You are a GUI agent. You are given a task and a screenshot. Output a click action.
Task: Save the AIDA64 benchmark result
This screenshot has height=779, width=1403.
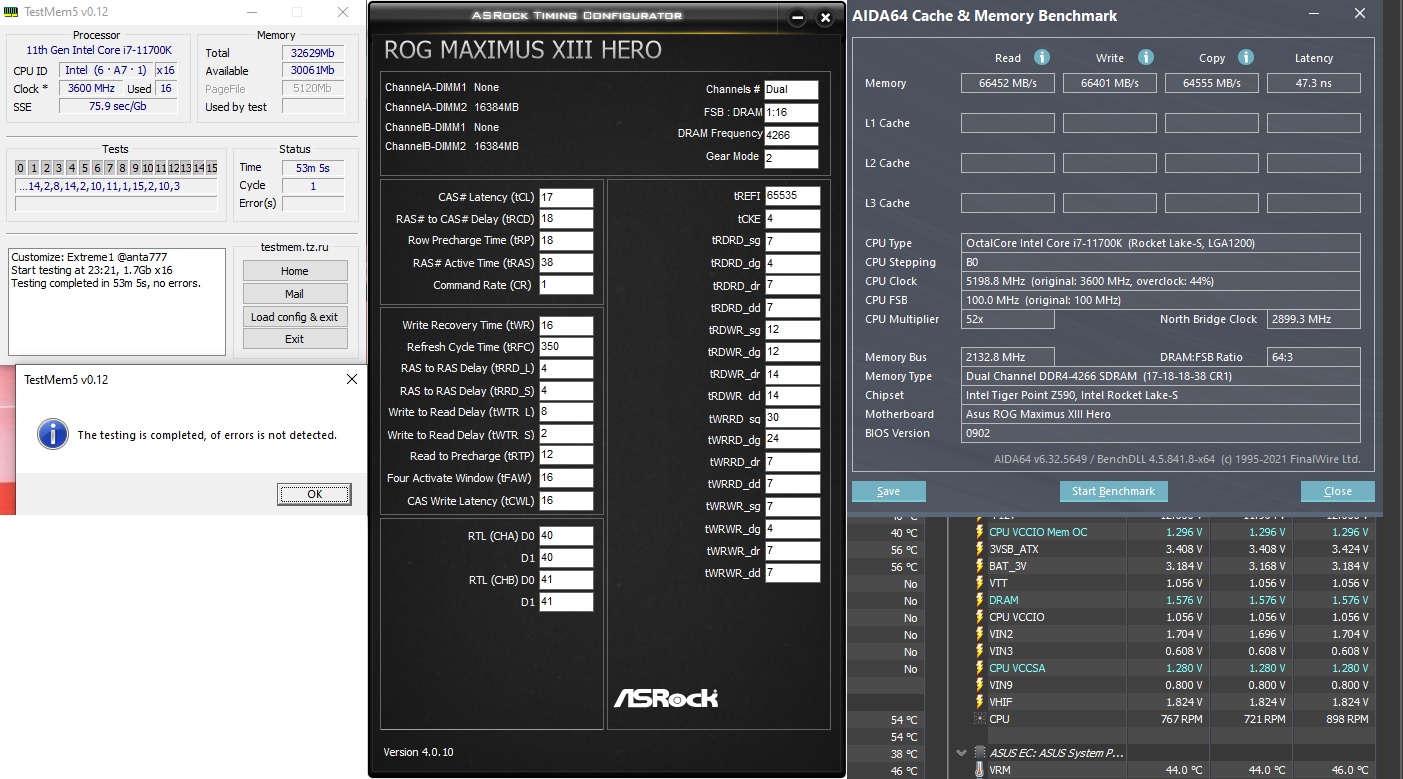pos(889,491)
